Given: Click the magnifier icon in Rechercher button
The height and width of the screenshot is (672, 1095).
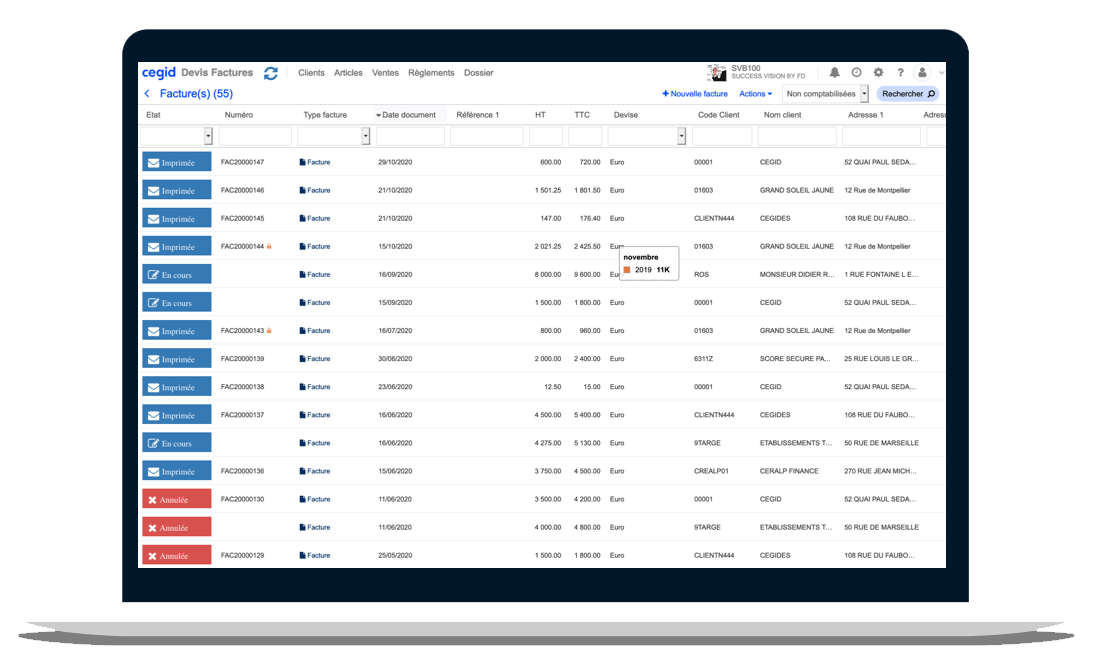Looking at the screenshot, I should 929,93.
